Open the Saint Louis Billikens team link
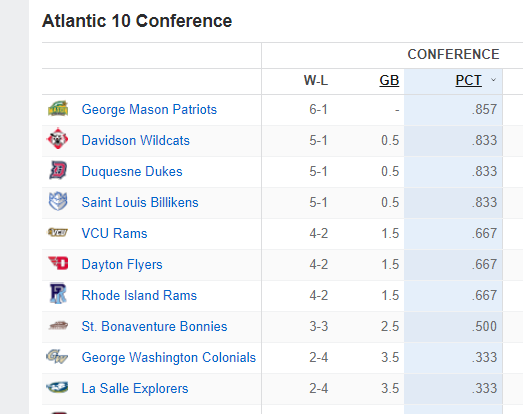The height and width of the screenshot is (414, 523). click(x=140, y=202)
